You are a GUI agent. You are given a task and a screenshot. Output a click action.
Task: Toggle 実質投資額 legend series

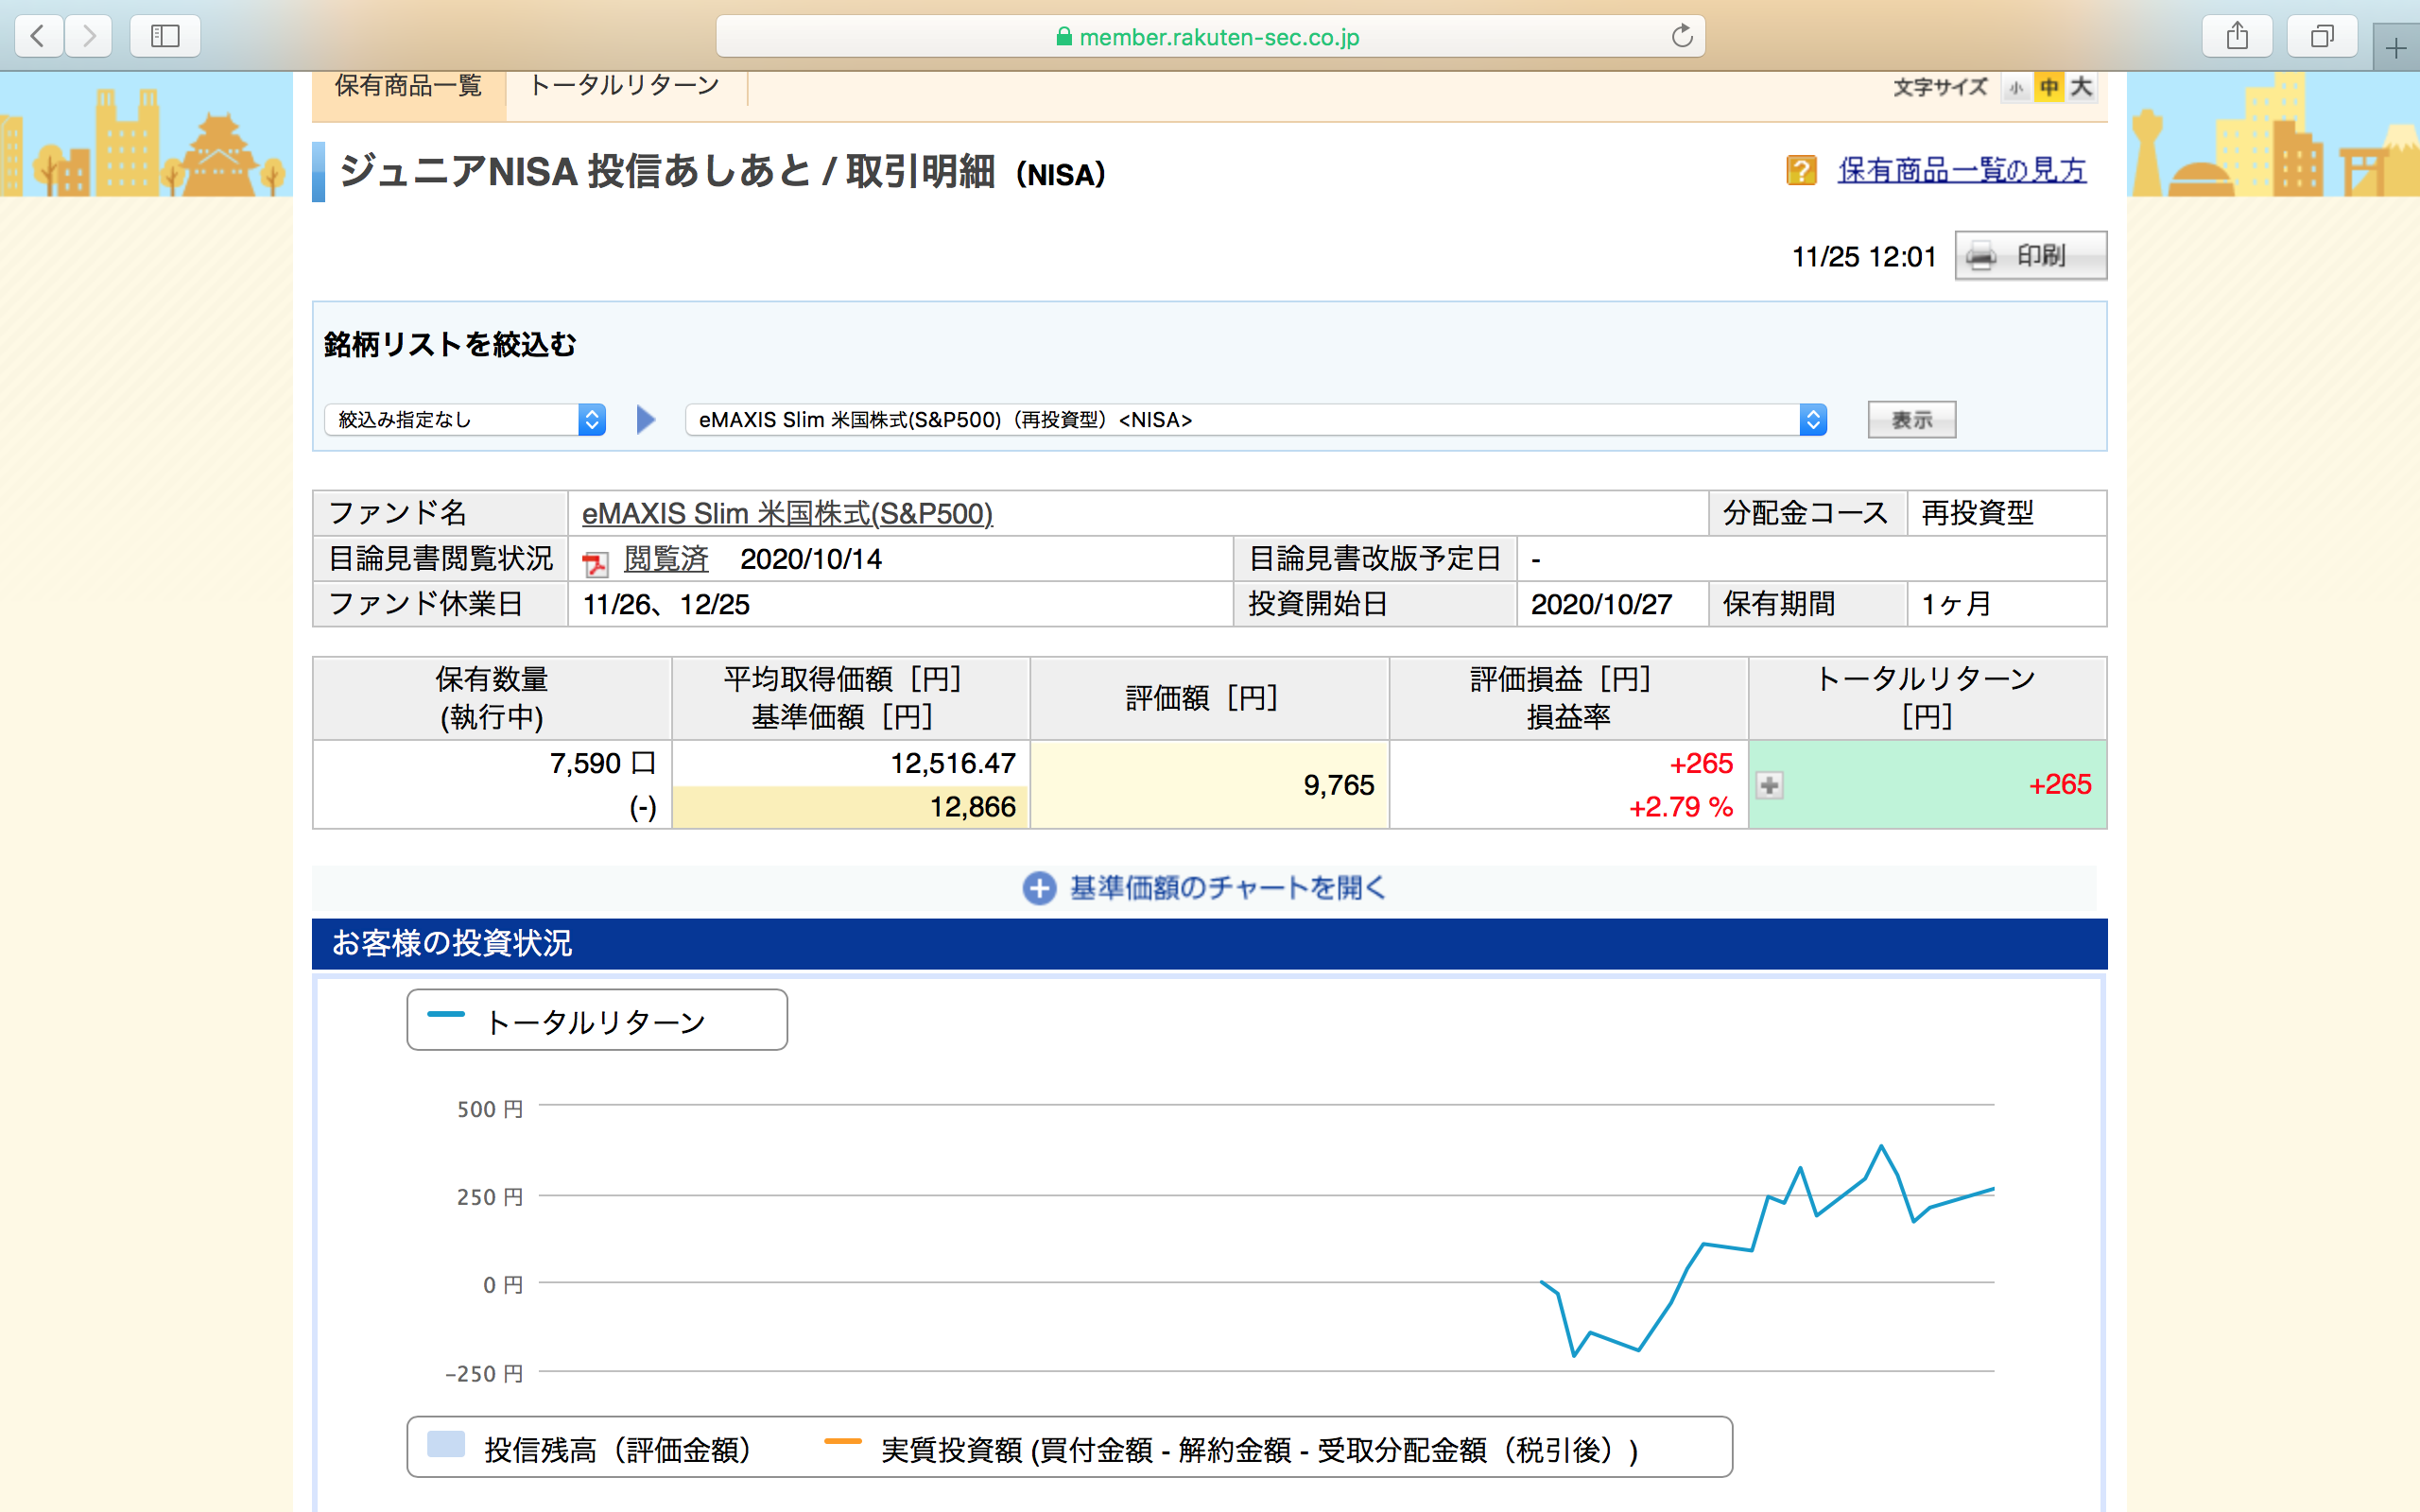click(1231, 1448)
